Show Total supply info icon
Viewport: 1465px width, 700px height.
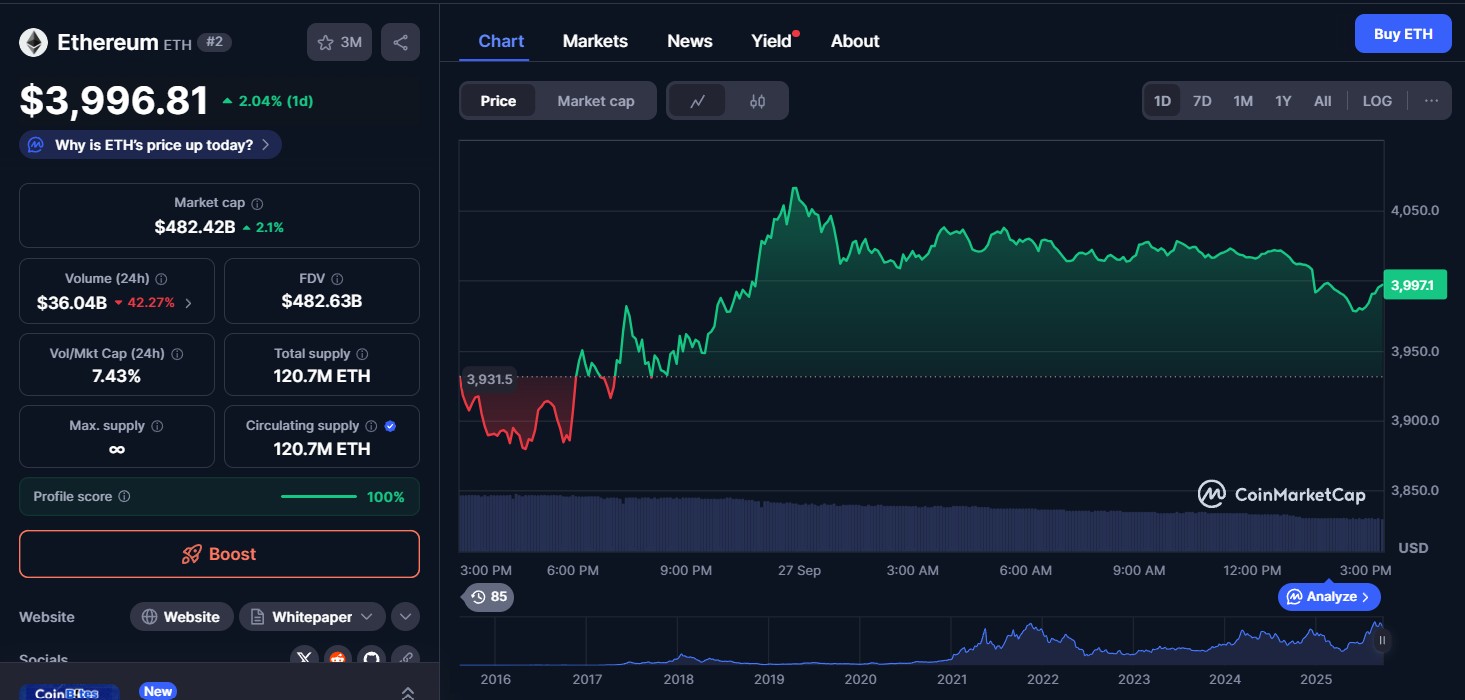(x=362, y=354)
